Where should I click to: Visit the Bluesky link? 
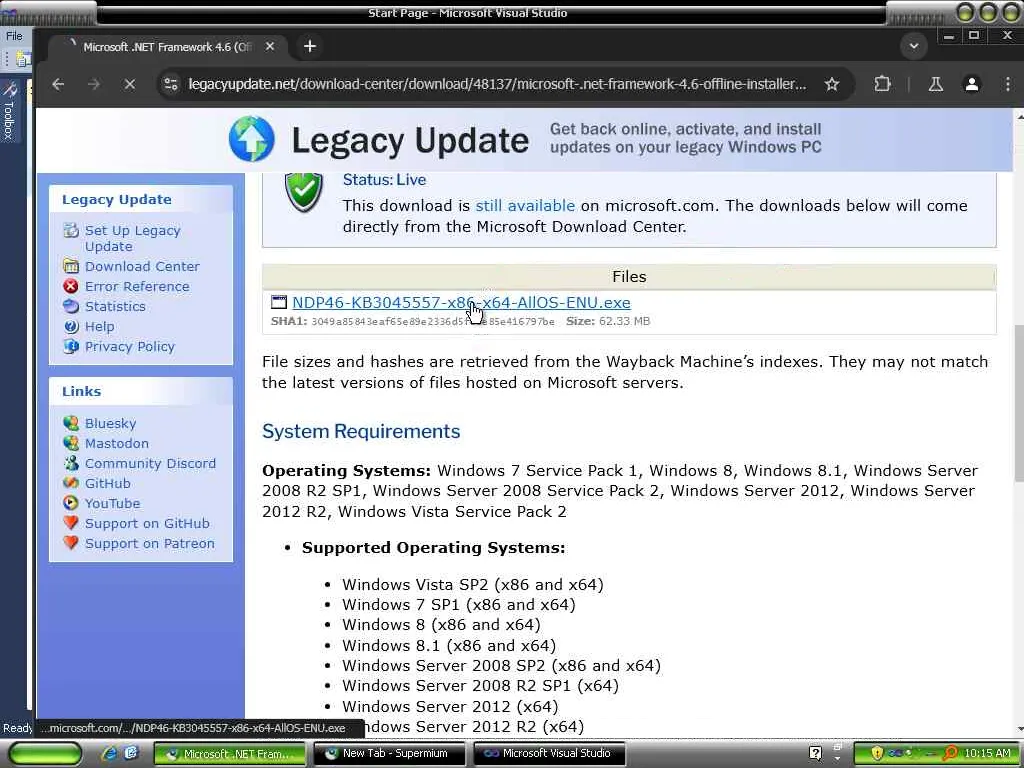pos(110,423)
